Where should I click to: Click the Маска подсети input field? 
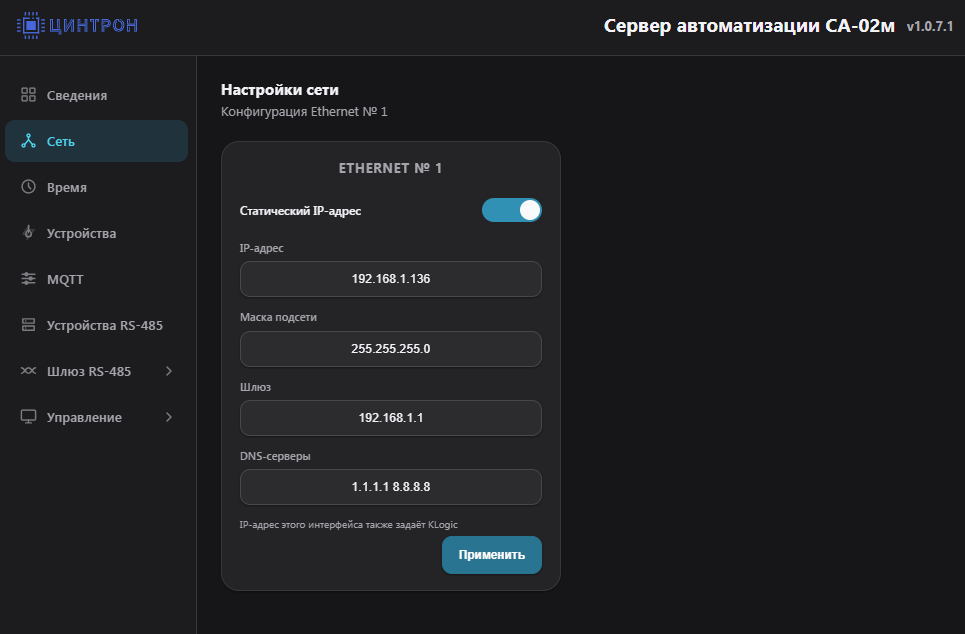pos(391,349)
